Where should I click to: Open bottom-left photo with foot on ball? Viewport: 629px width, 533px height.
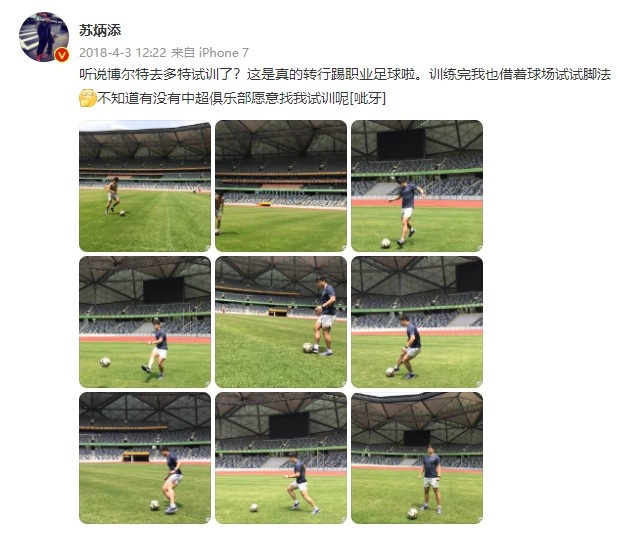[145, 458]
